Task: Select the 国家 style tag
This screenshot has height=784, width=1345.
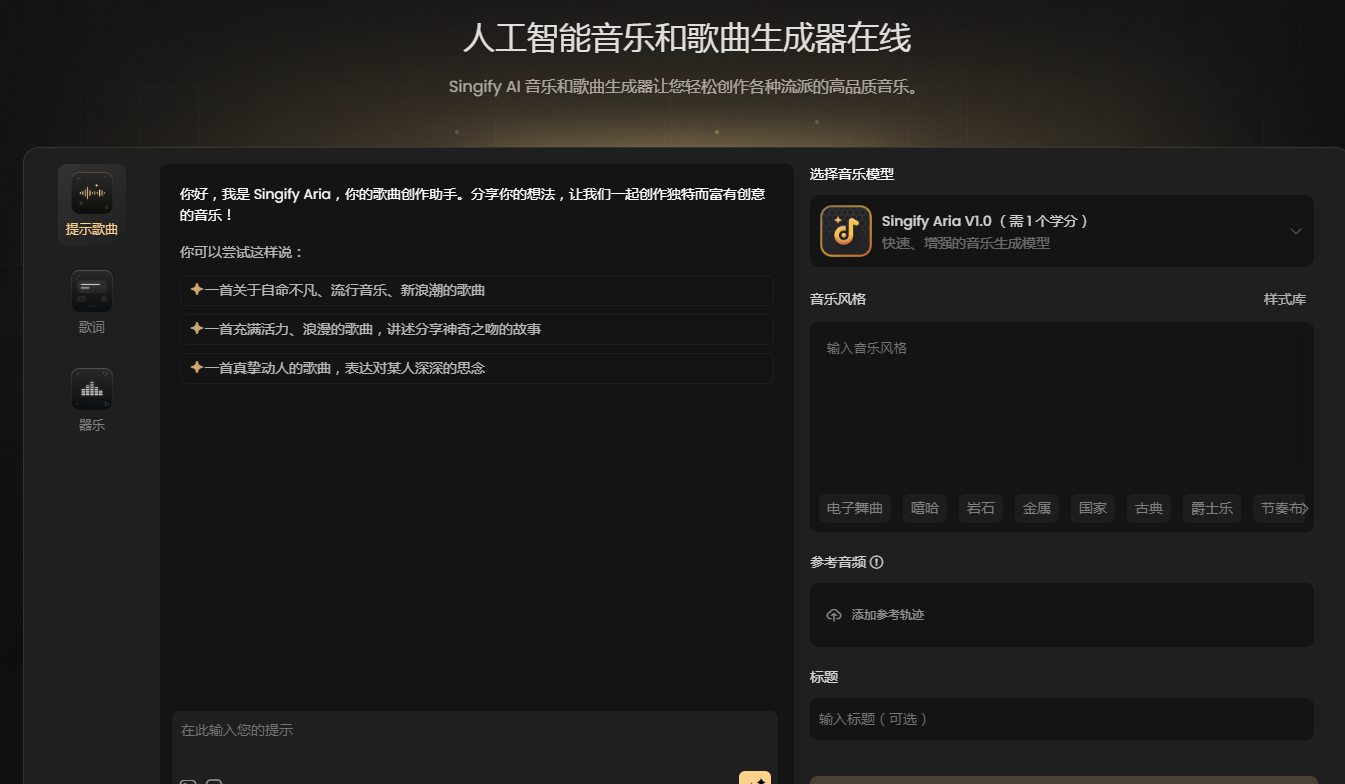Action: (x=1093, y=508)
